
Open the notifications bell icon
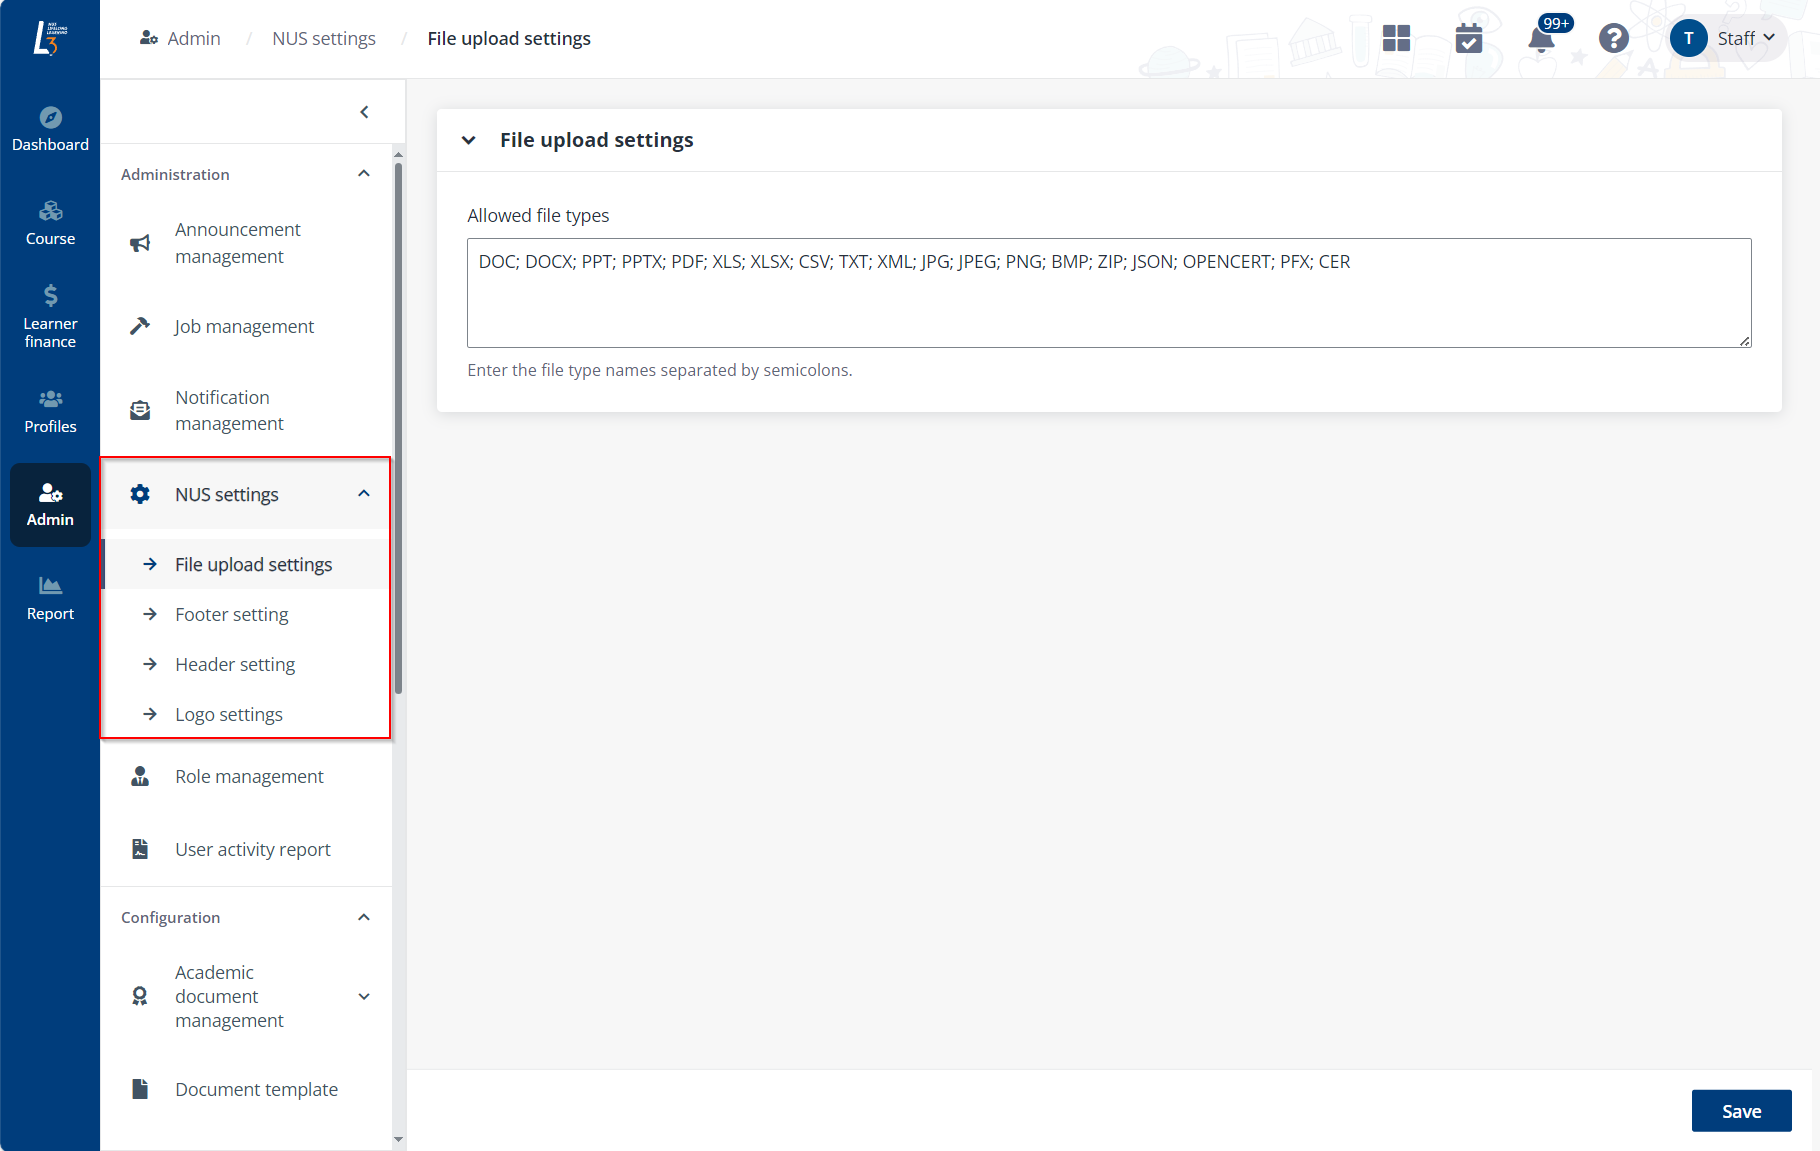point(1541,39)
